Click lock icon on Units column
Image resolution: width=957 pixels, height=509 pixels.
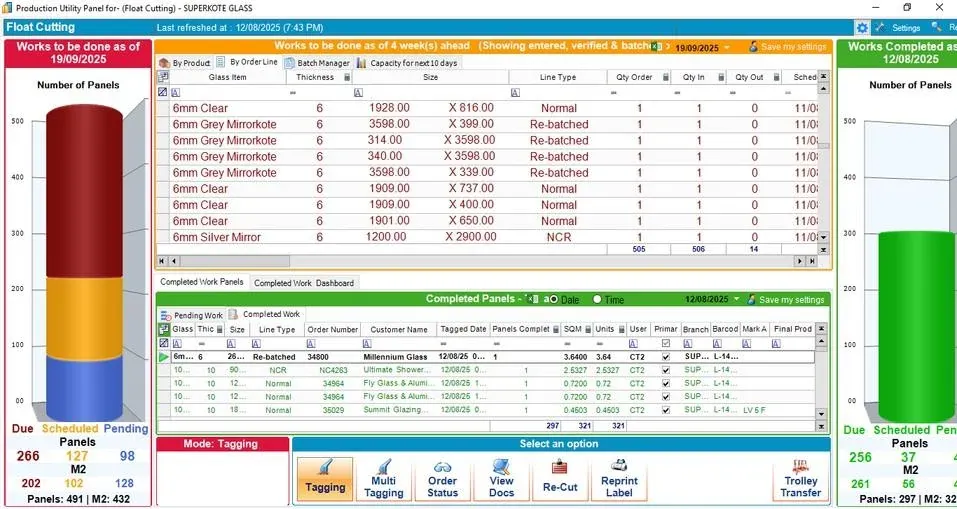pos(621,330)
